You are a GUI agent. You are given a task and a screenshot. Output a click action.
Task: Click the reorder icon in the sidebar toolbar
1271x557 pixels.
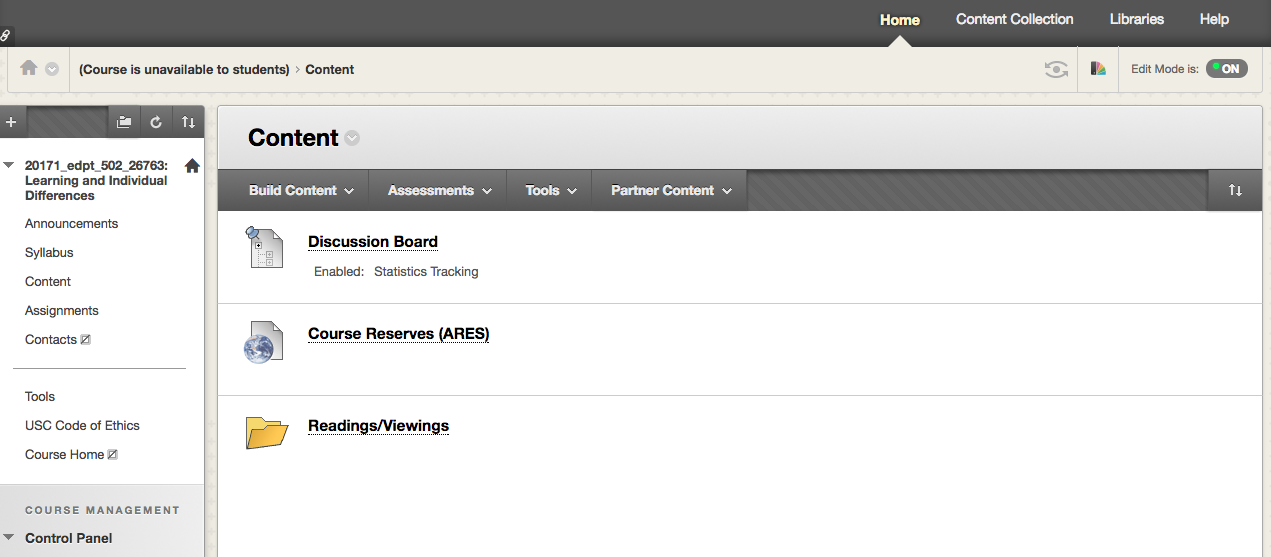(x=188, y=122)
